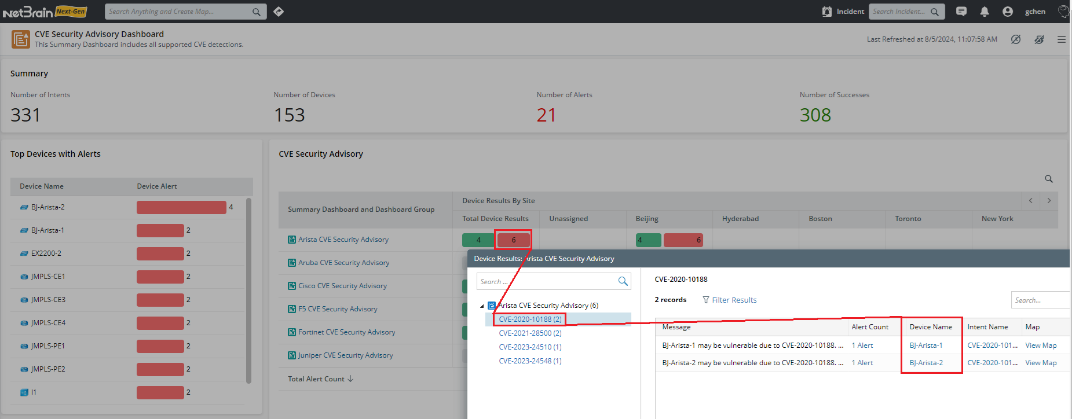Toggle the auto-refresh disabled icon
This screenshot has width=1072, height=419.
(1015, 39)
